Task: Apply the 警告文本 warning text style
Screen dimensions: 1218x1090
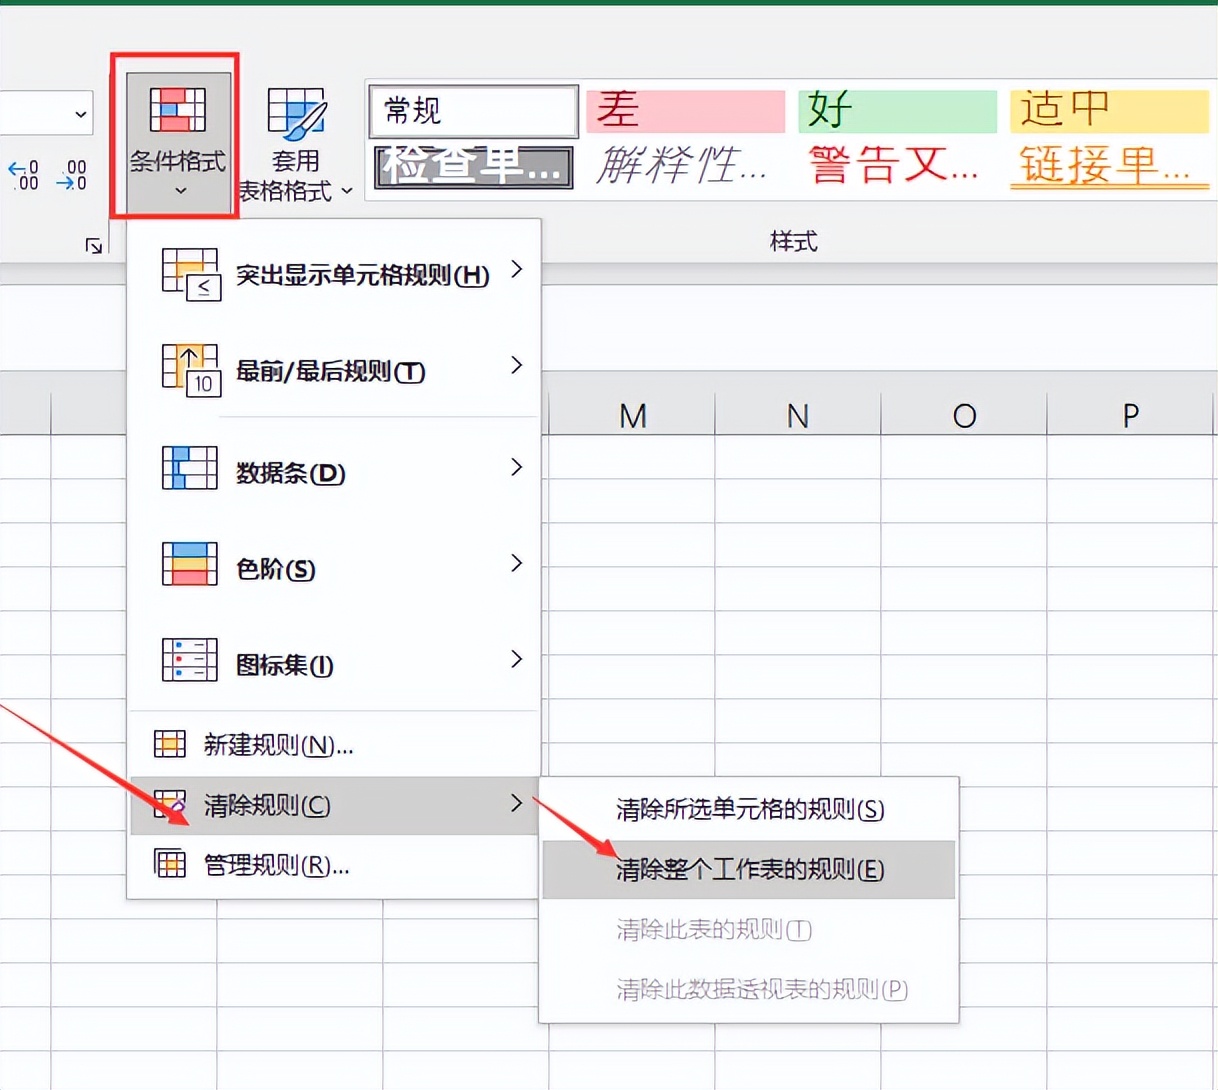Action: (x=898, y=166)
